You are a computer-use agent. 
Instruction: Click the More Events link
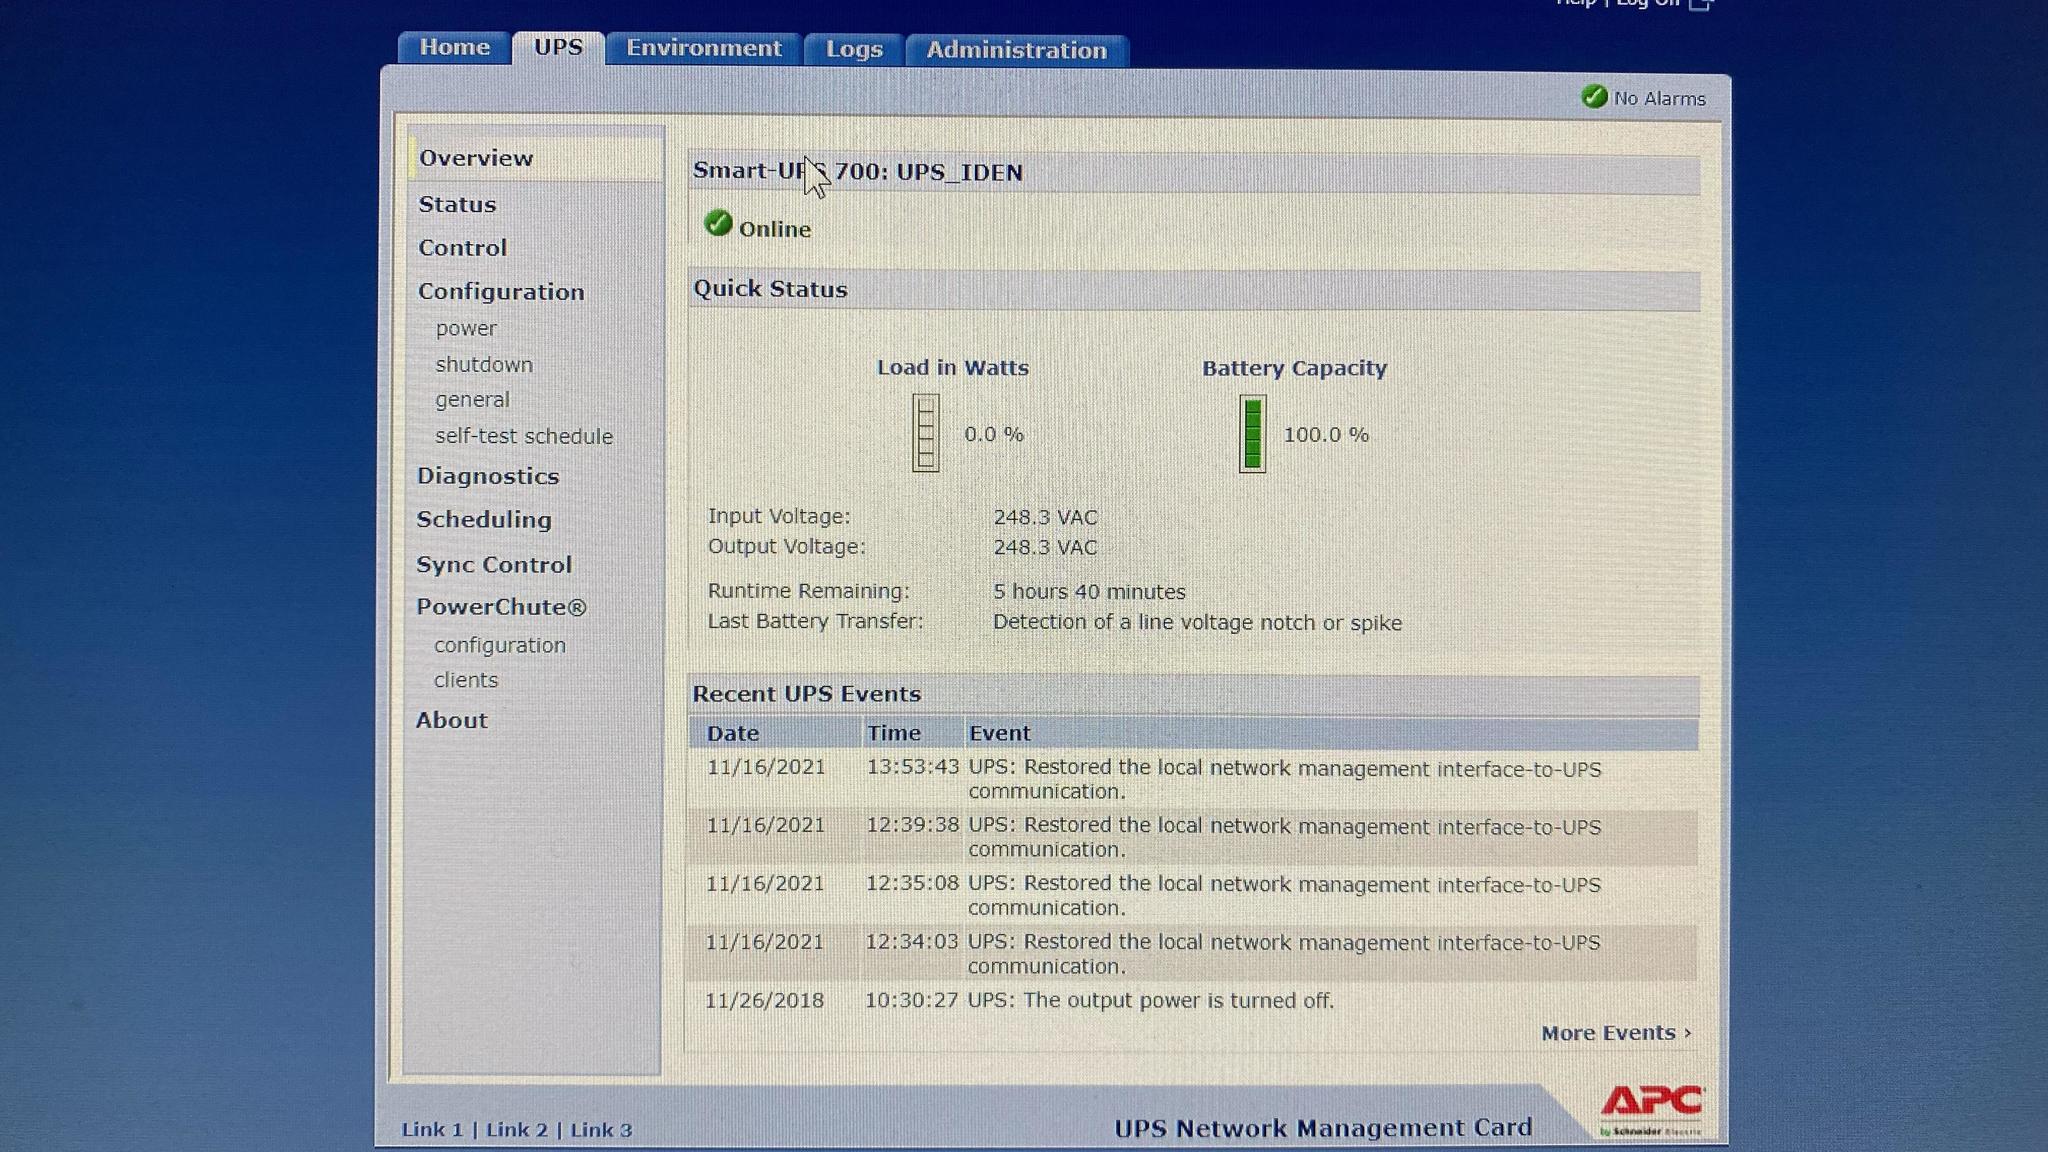point(1616,1033)
